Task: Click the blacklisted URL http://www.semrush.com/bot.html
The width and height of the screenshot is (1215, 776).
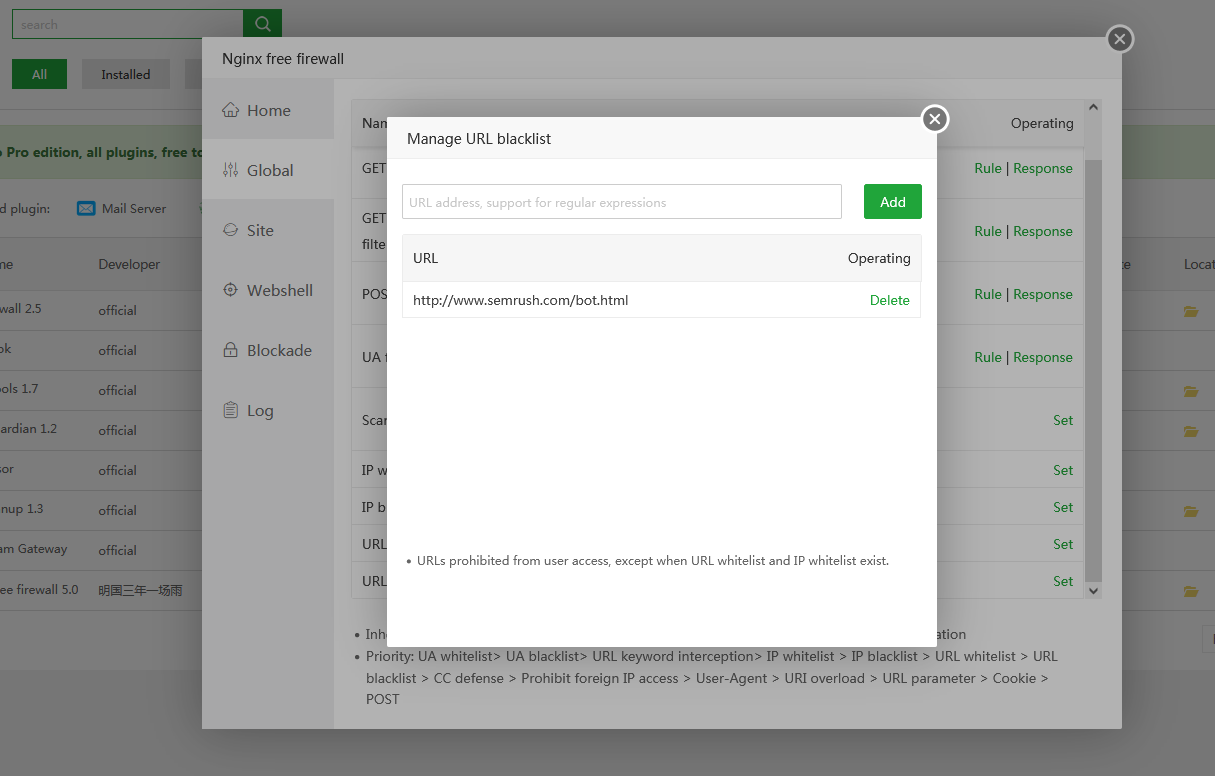Action: pyautogui.click(x=520, y=300)
